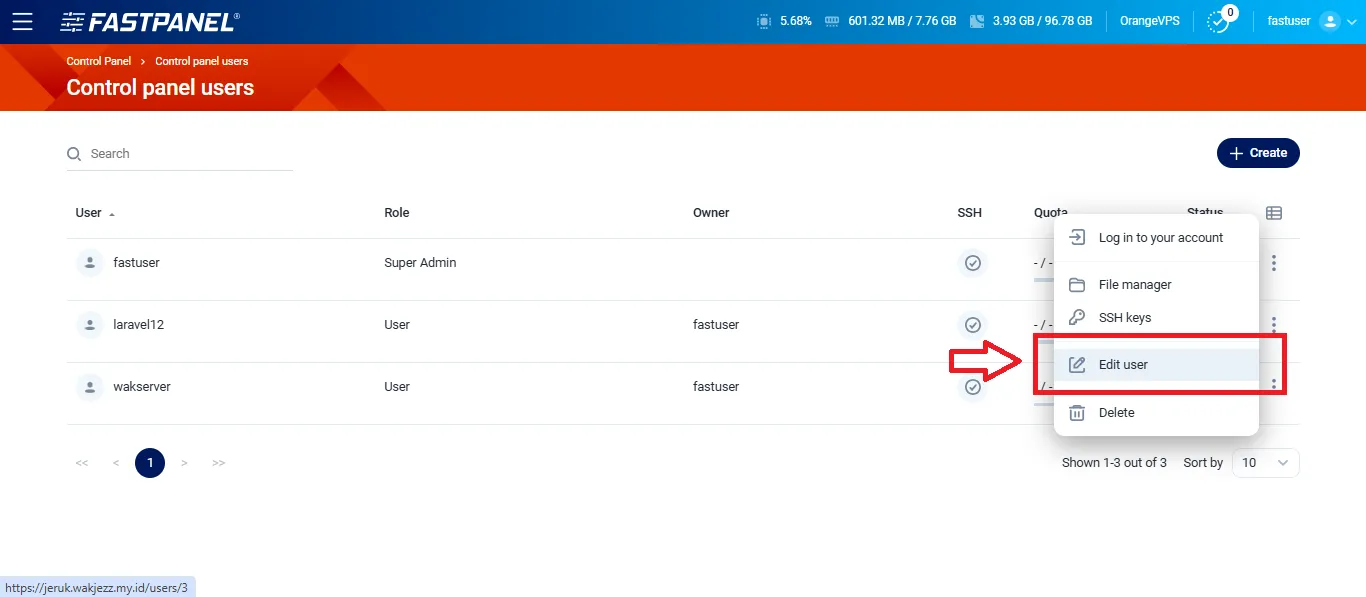Open the three-dot menu for fastuser row
Viewport: 1366px width, 597px height.
click(x=1273, y=263)
